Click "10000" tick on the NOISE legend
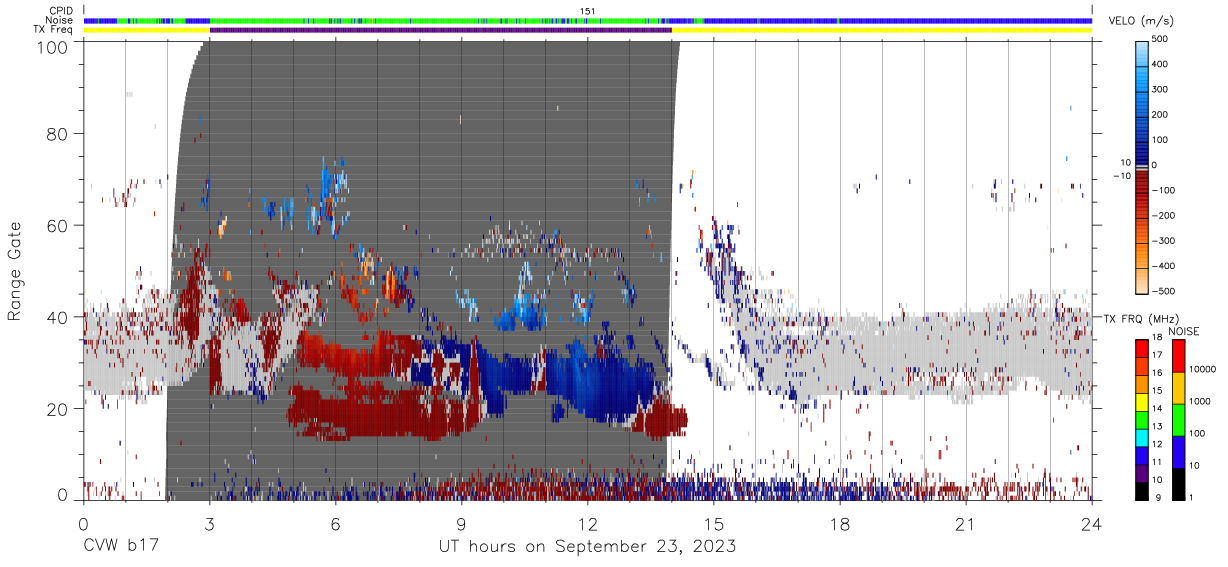Viewport: 1228px width, 567px height. point(1201,371)
